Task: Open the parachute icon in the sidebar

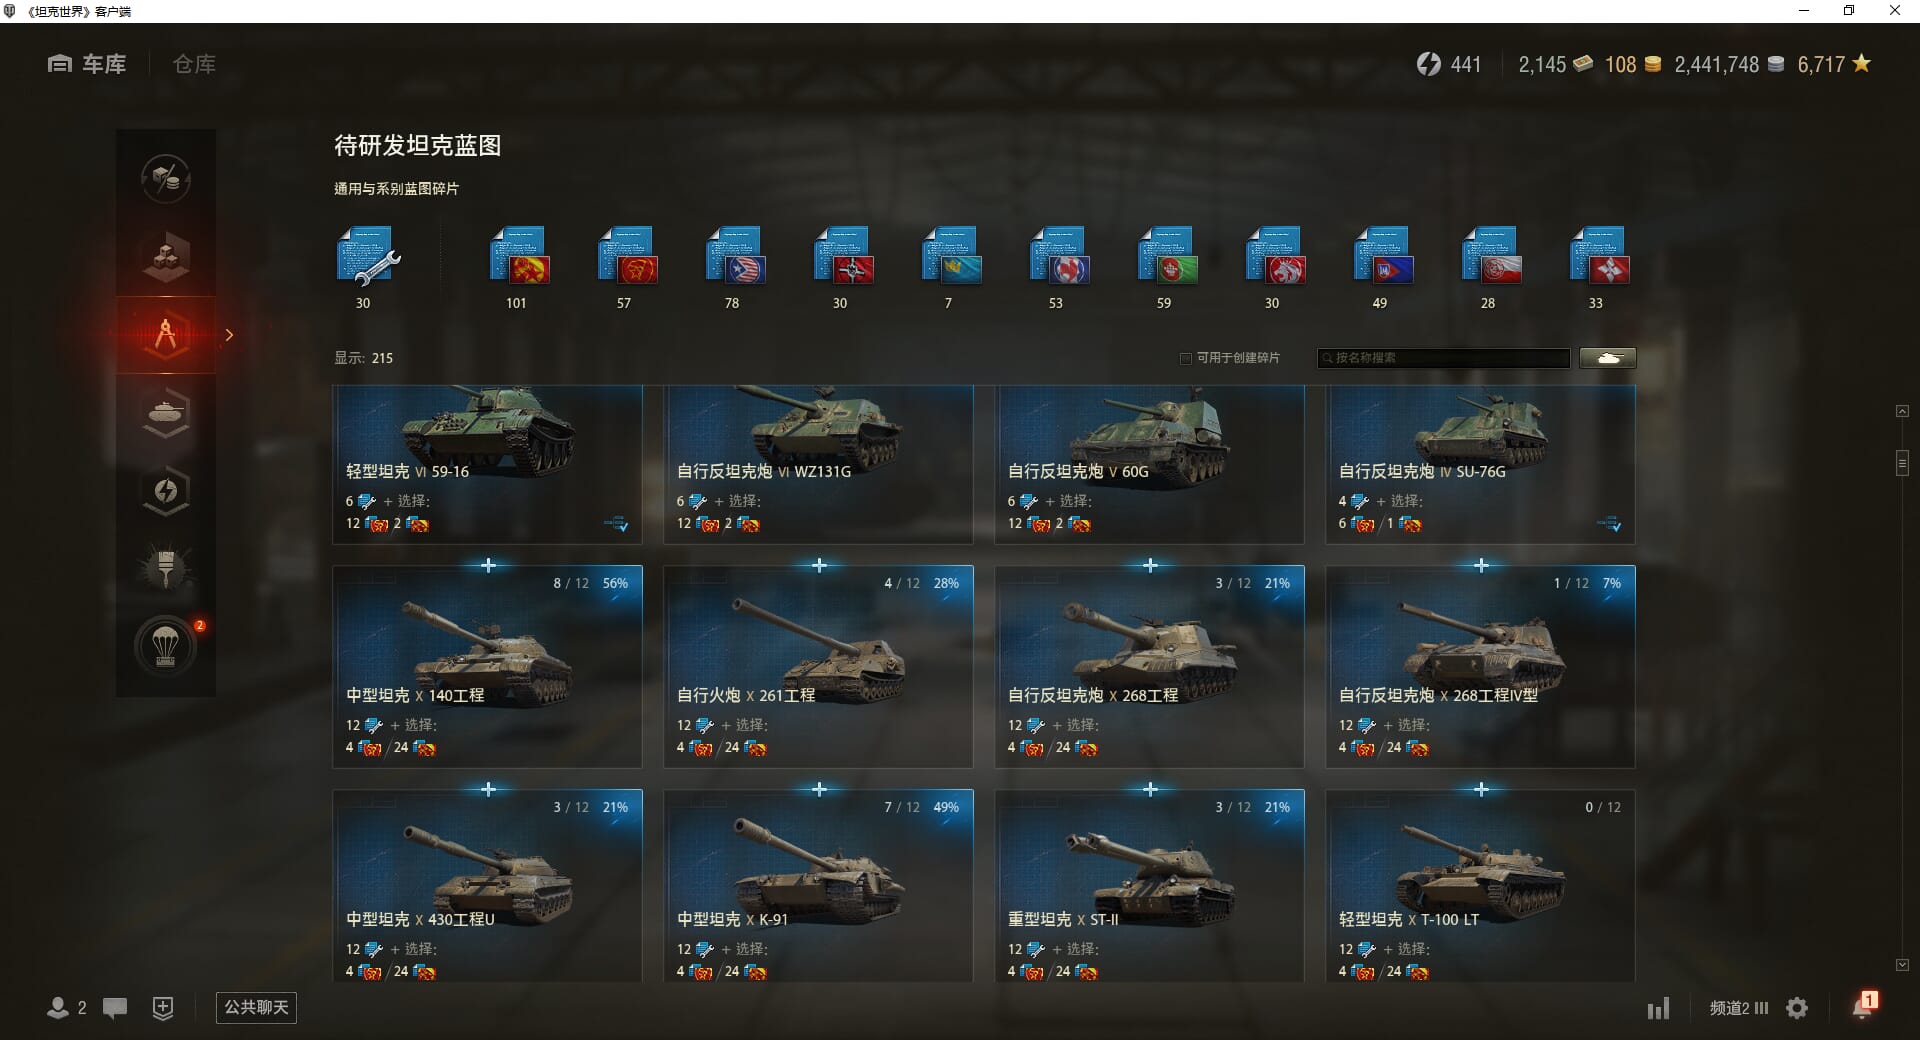Action: 166,646
